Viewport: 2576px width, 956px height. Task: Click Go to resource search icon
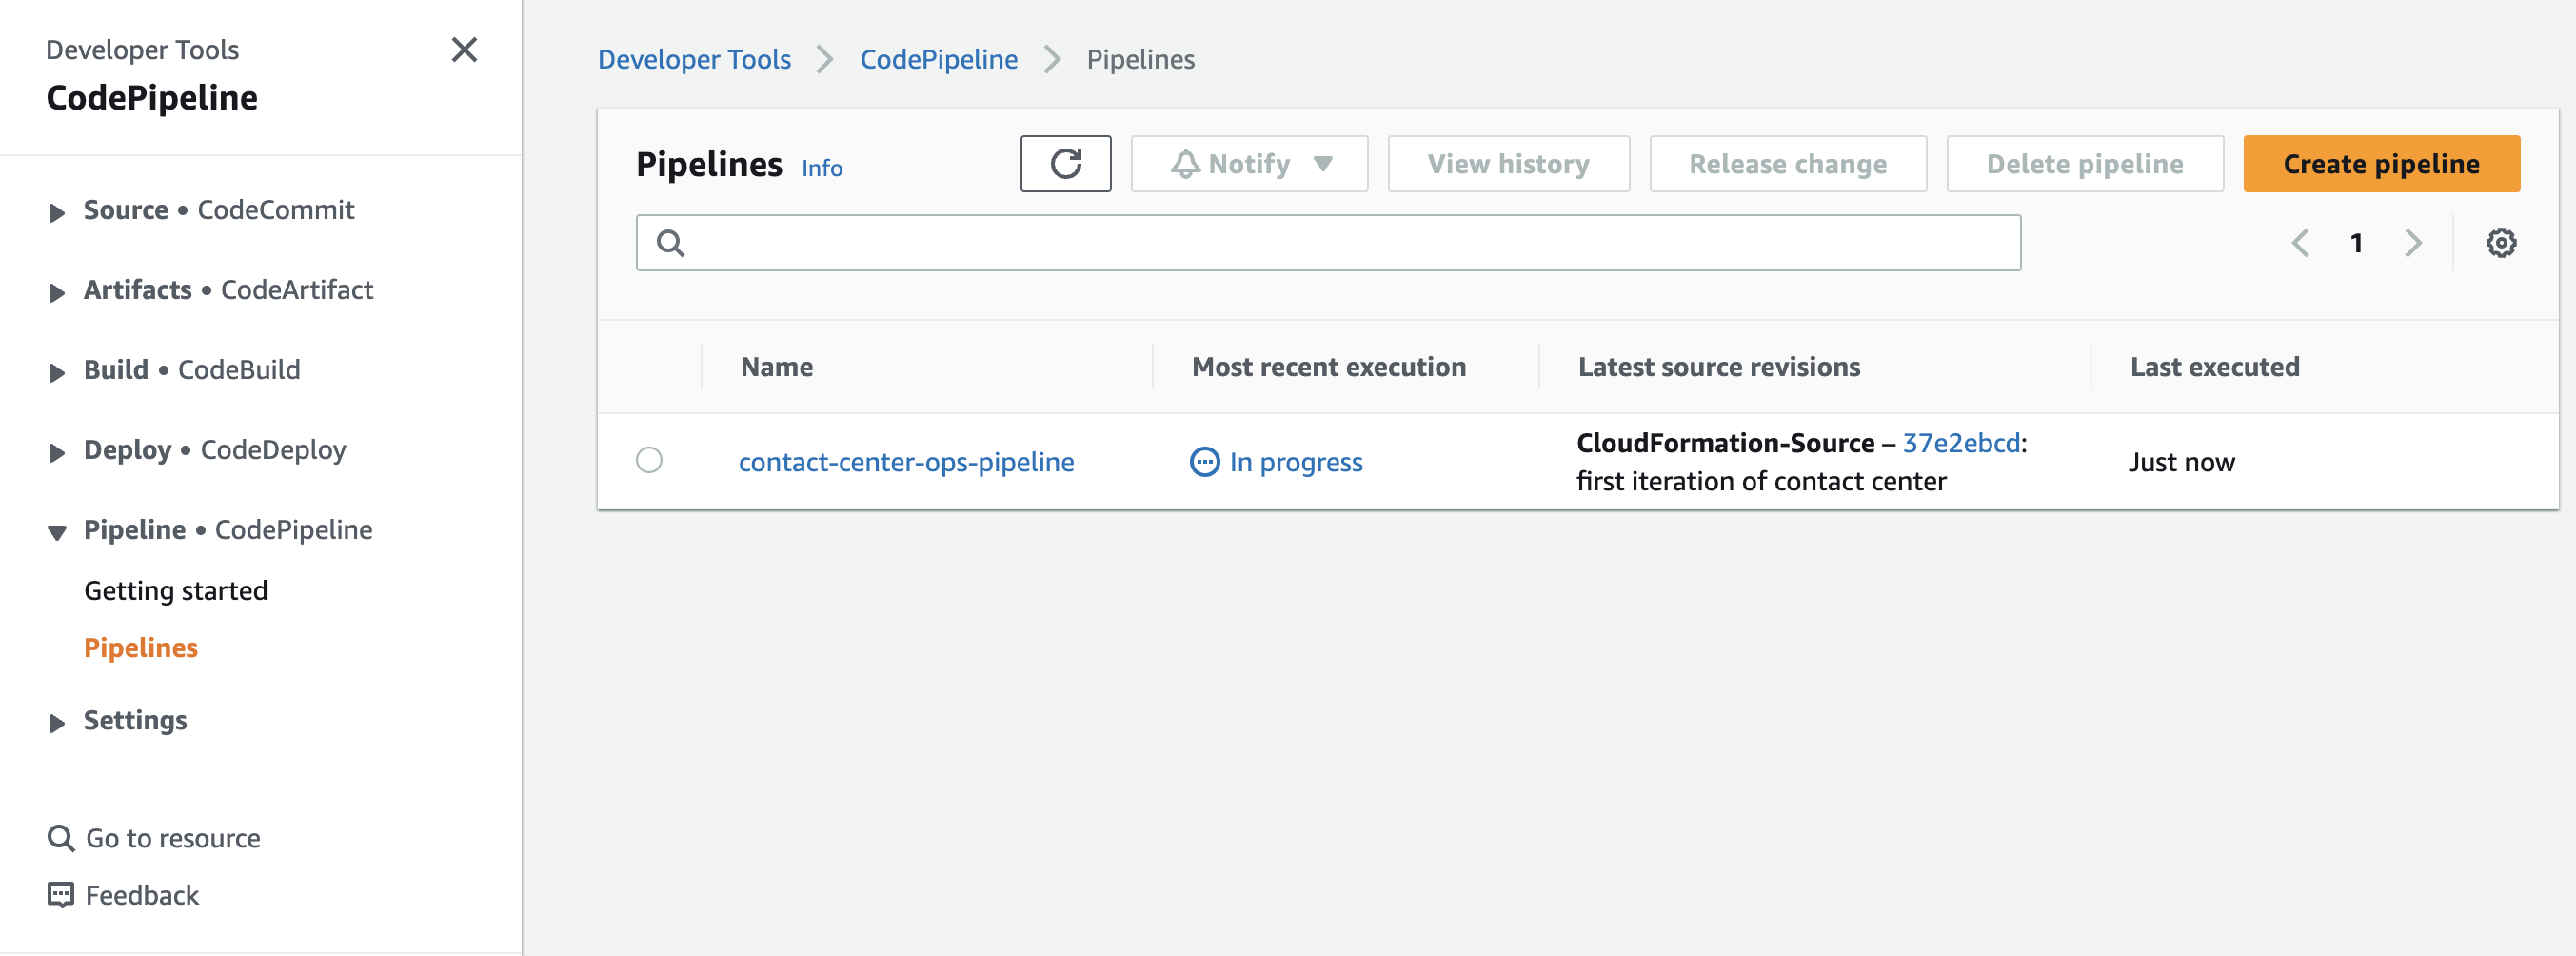click(61, 838)
